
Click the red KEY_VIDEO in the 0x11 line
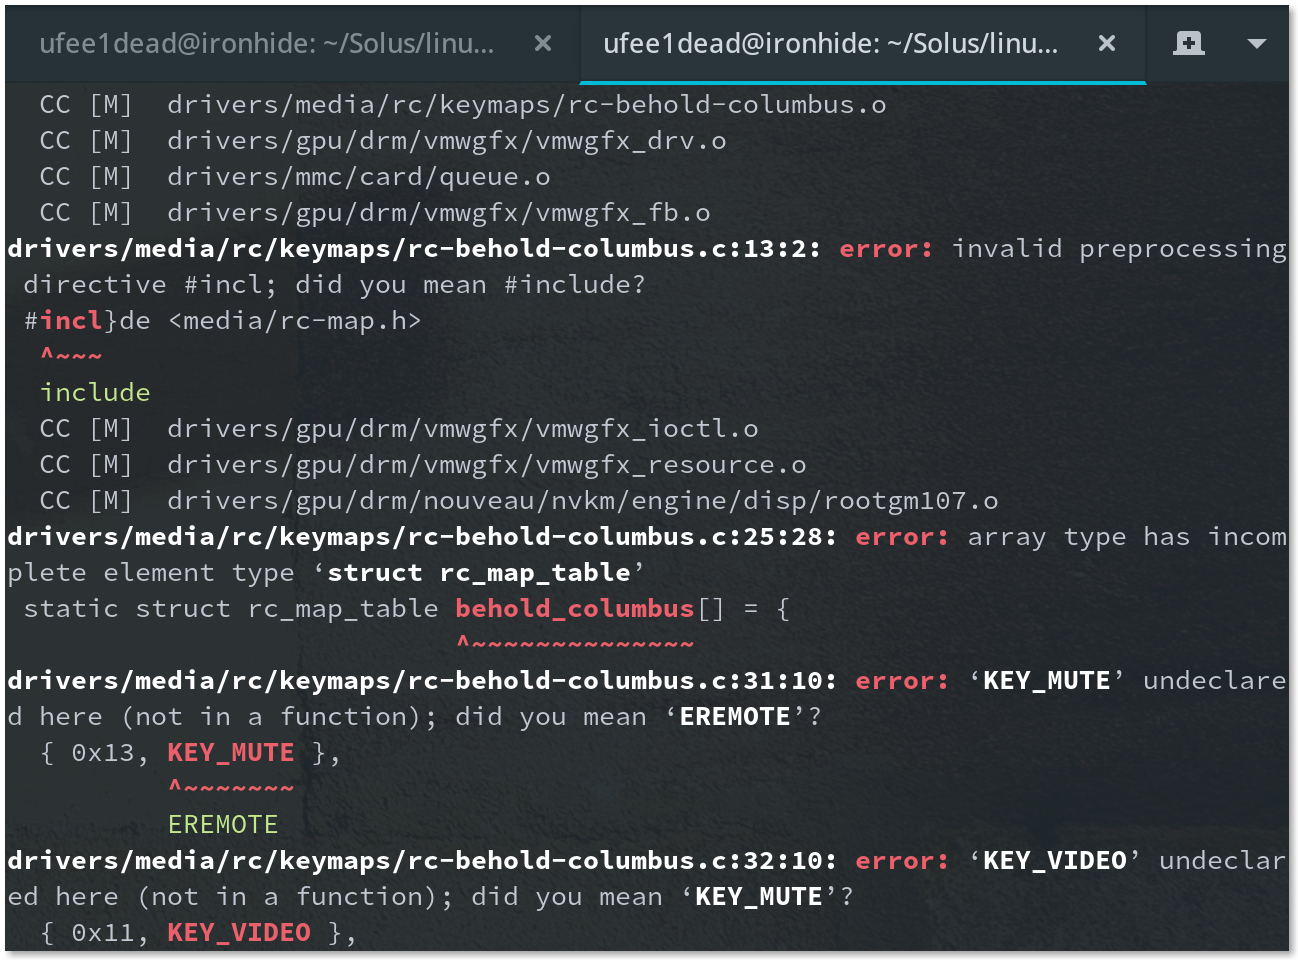pyautogui.click(x=239, y=933)
